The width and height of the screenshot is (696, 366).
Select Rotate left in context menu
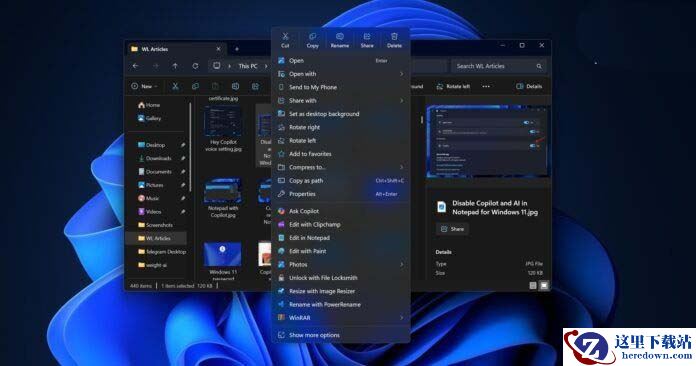pos(340,141)
